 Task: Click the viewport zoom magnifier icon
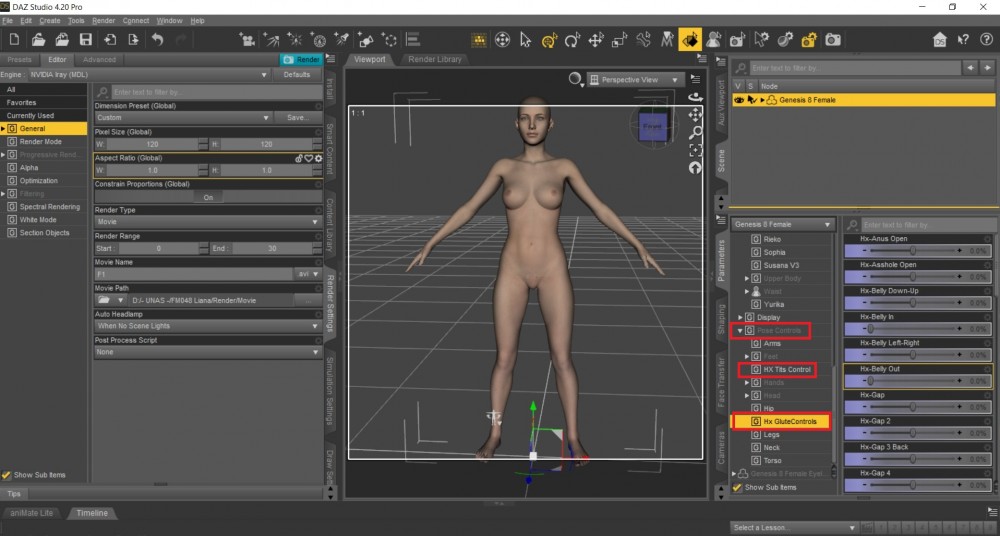[695, 132]
